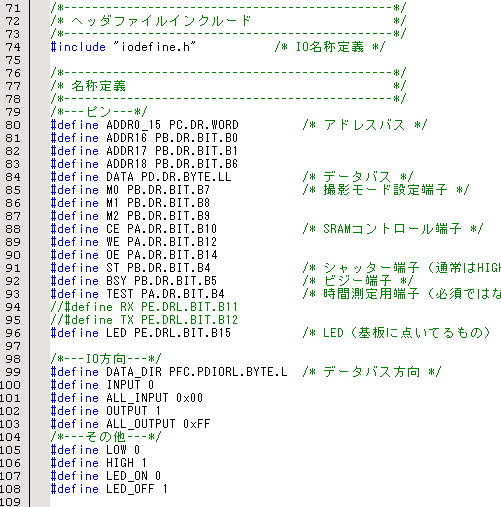This screenshot has height=507, width=501.
Task: Click the ビジー端子 comment
Action: coord(357,281)
